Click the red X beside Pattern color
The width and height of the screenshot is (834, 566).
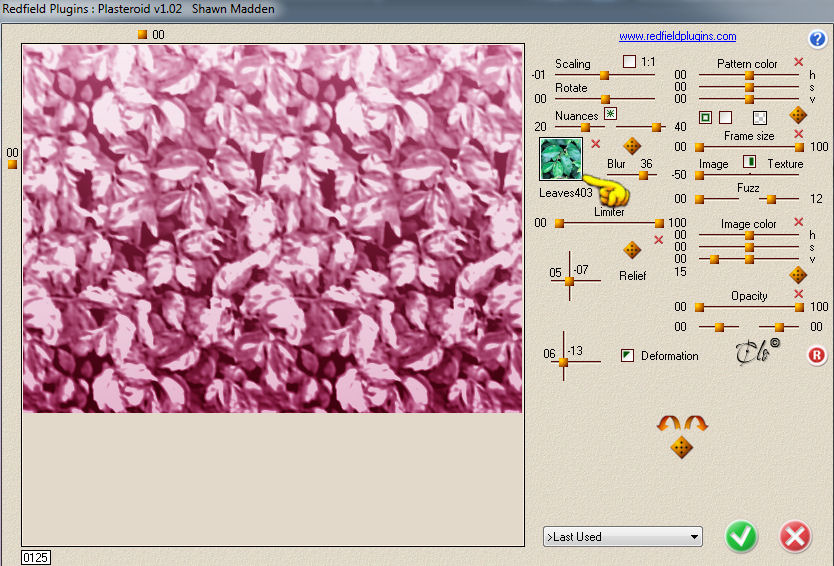tap(798, 62)
